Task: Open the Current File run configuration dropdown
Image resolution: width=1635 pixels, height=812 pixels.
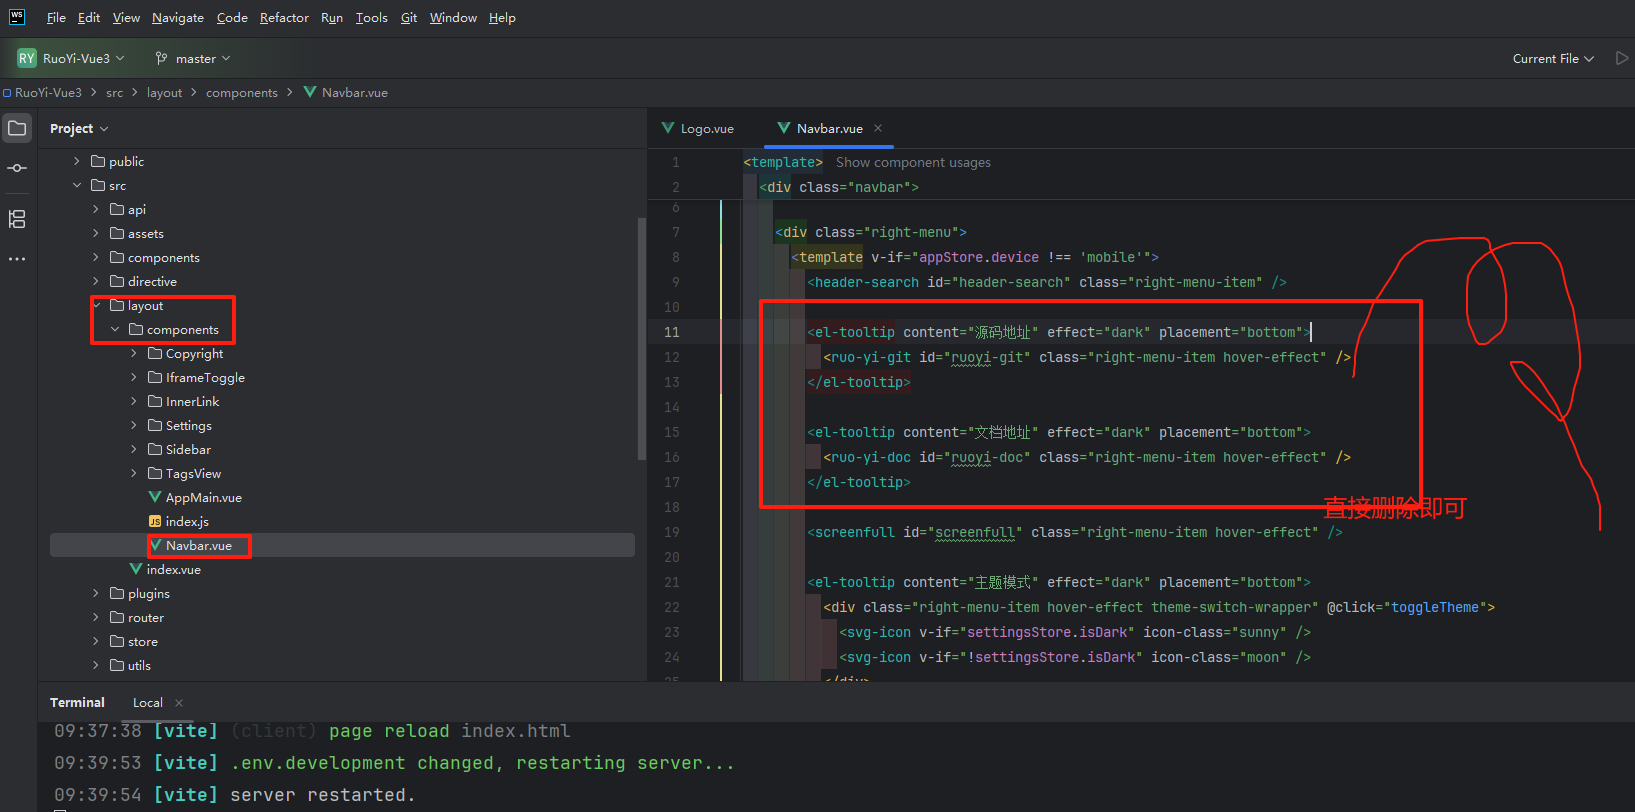Action: point(1553,58)
